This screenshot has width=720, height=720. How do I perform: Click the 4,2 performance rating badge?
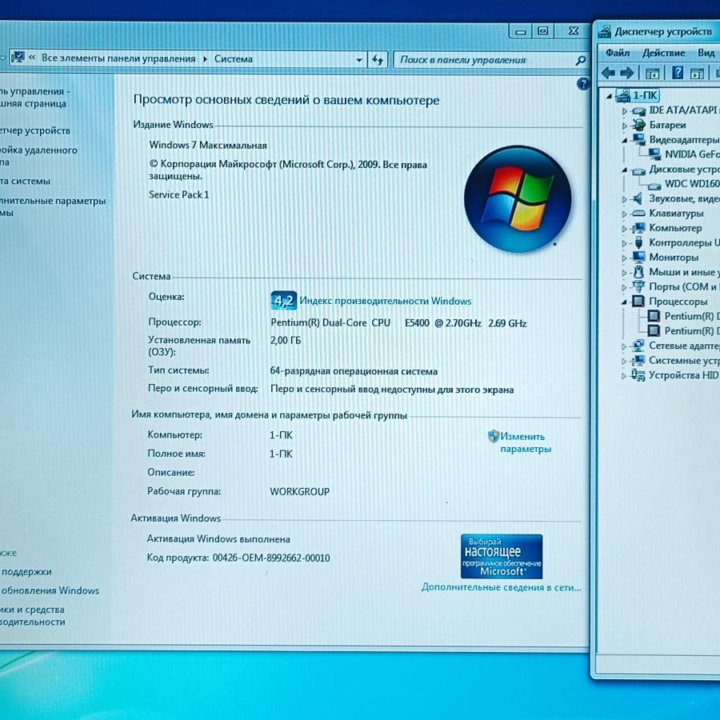(x=283, y=300)
